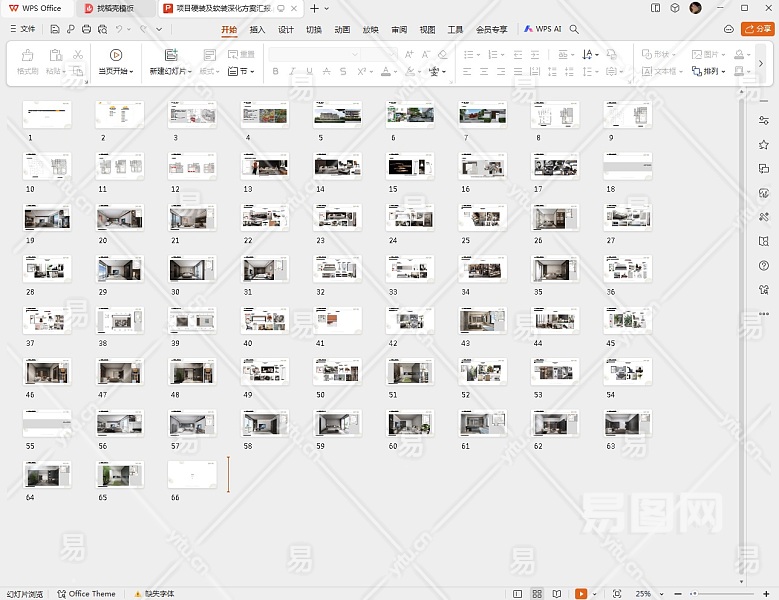Expand the zoom percentage dropdown at 25%

point(662,594)
